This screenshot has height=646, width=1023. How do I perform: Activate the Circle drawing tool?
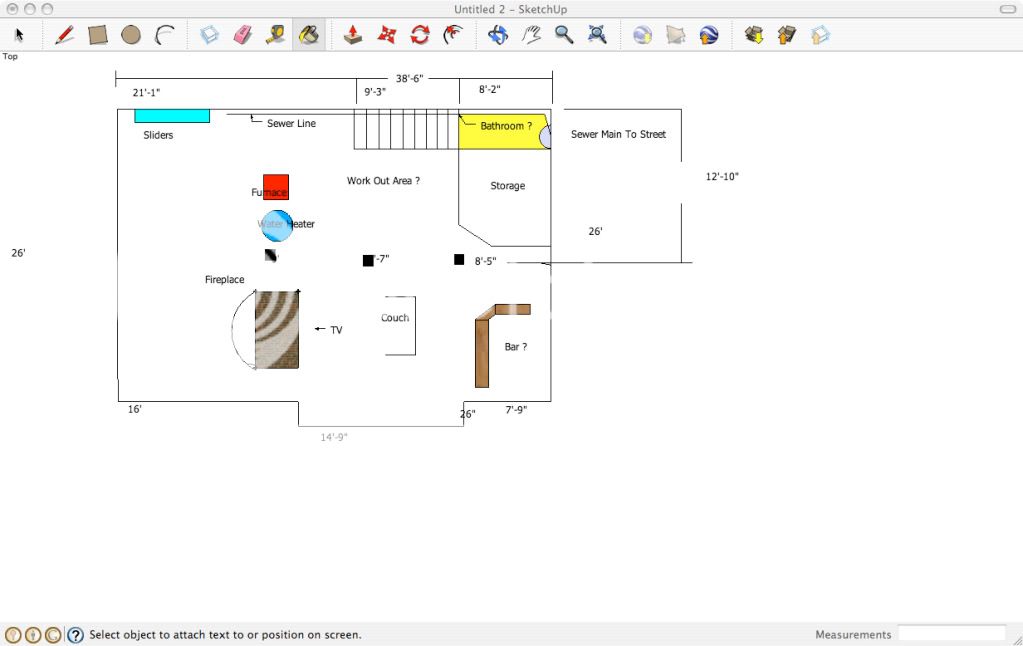click(131, 35)
